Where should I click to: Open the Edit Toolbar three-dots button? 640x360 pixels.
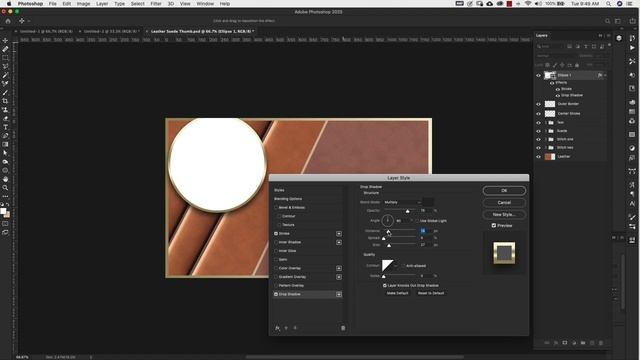tap(5, 196)
